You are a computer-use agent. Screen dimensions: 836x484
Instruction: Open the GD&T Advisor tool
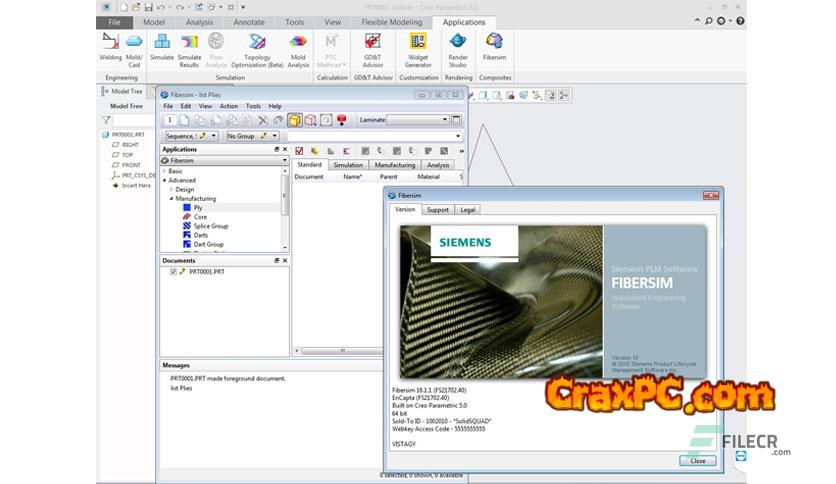[x=373, y=47]
